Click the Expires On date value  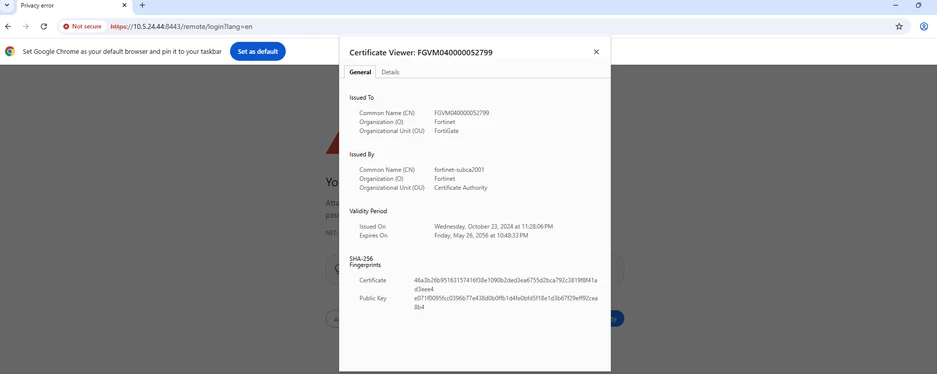click(x=481, y=235)
